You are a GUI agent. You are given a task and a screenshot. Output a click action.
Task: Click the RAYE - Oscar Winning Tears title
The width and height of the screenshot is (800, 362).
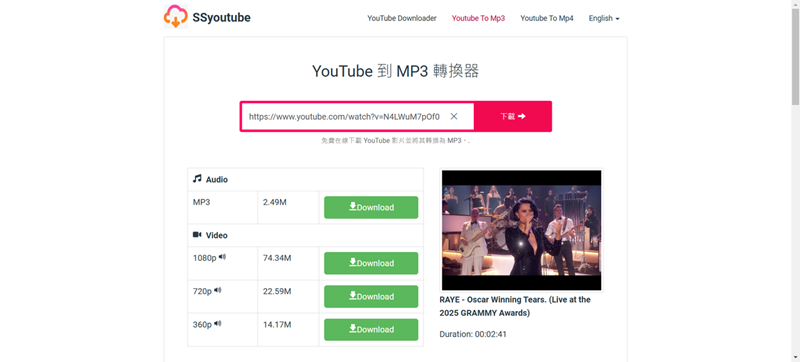pos(515,306)
